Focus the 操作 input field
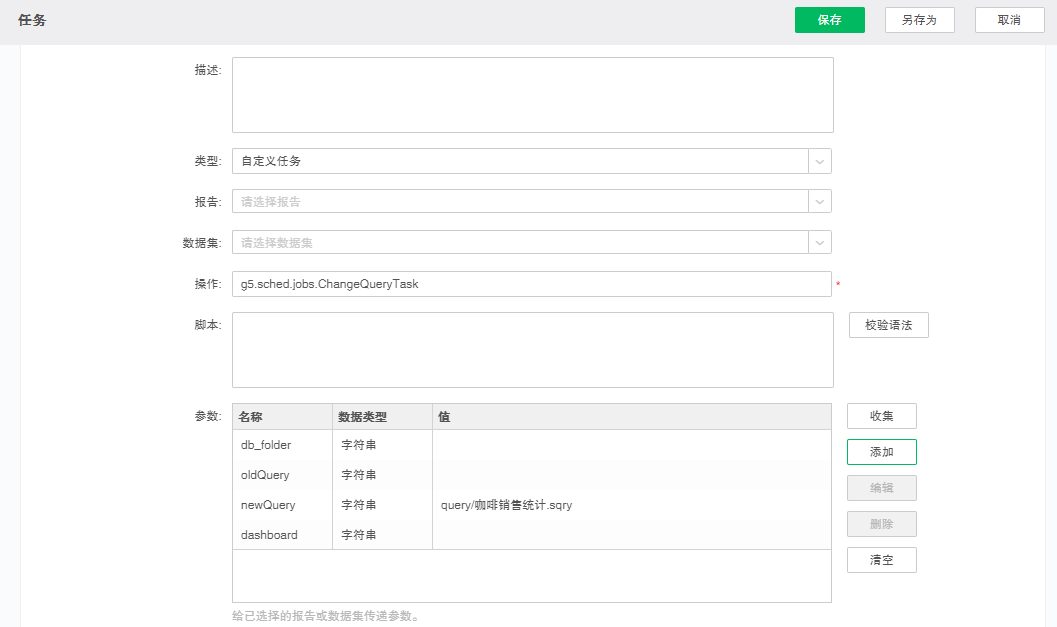This screenshot has height=627, width=1057. [531, 284]
